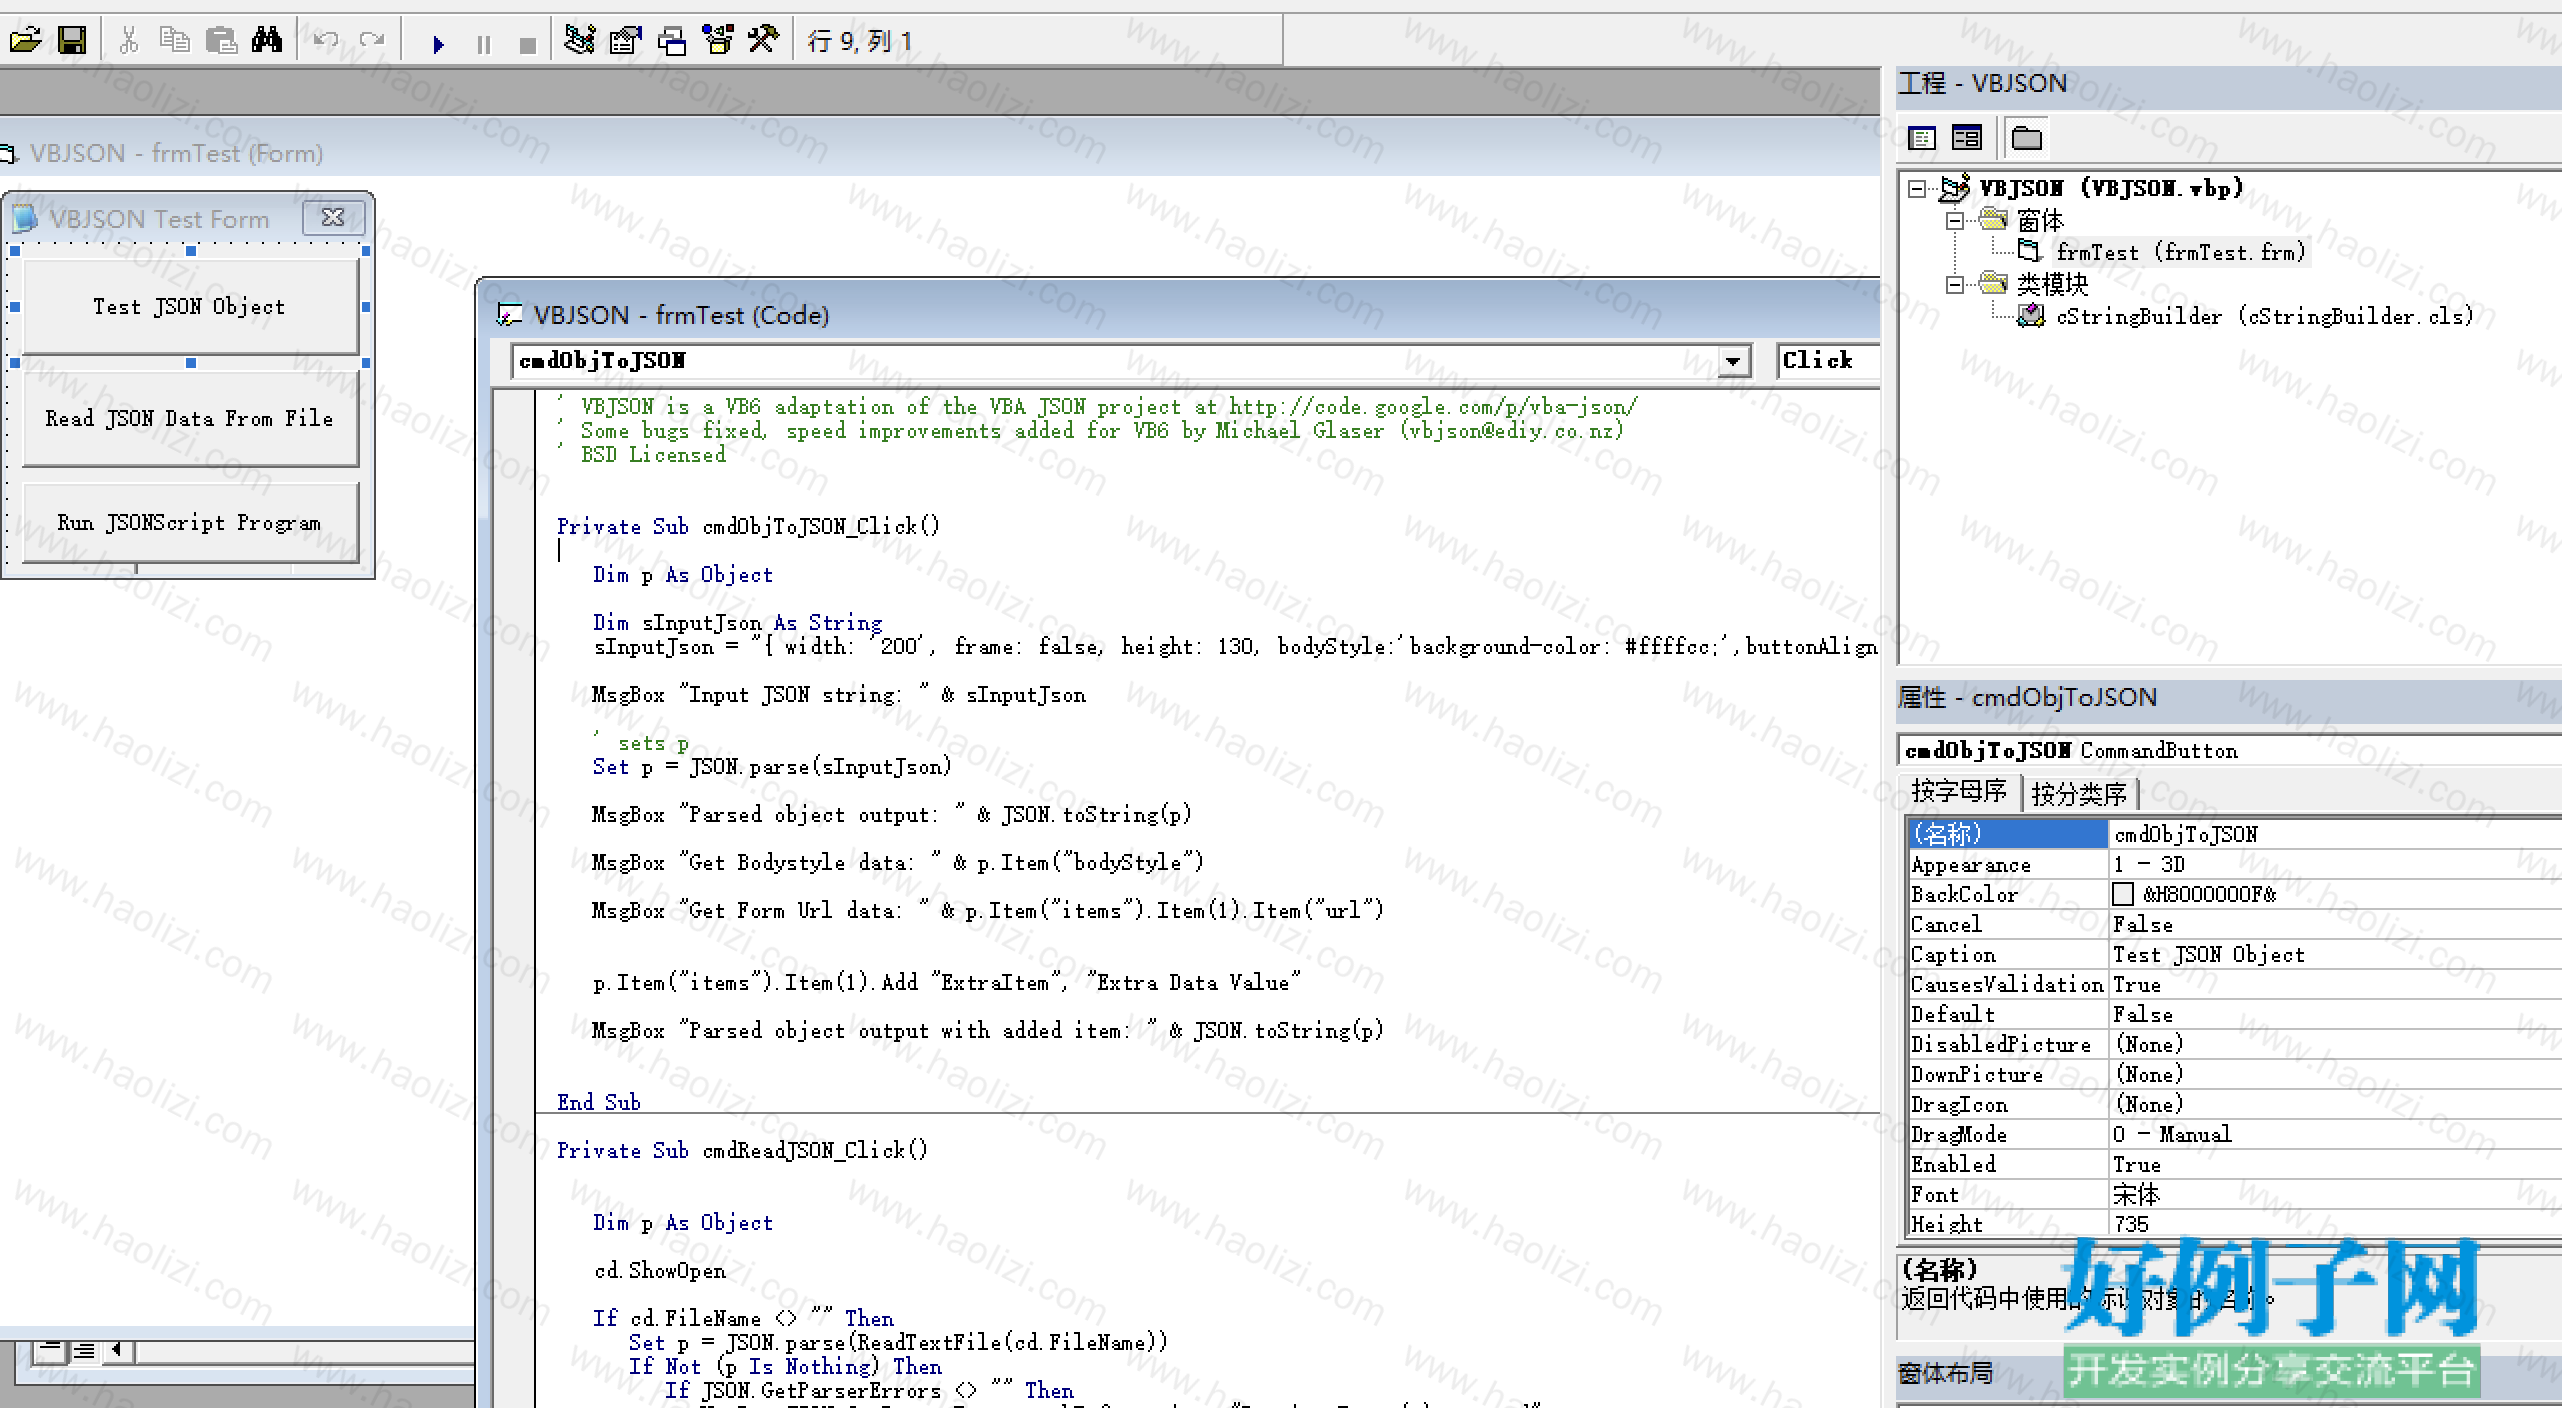Save the project with the floppy disk icon
The height and width of the screenshot is (1408, 2562).
72,41
